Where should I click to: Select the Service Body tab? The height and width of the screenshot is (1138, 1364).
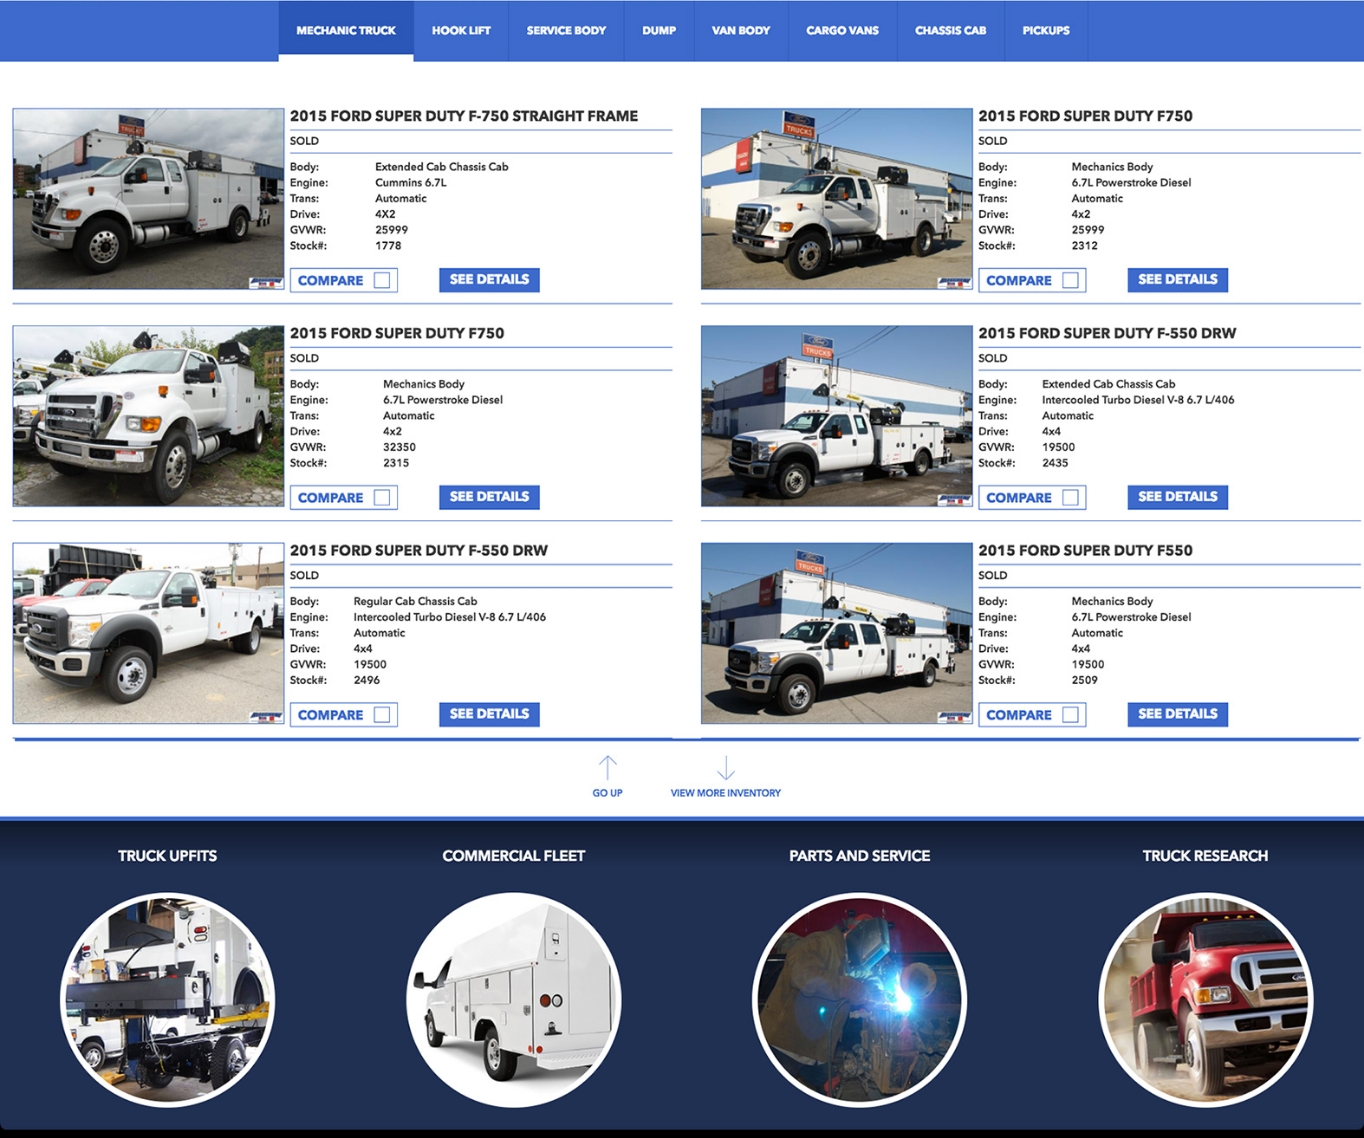click(566, 30)
